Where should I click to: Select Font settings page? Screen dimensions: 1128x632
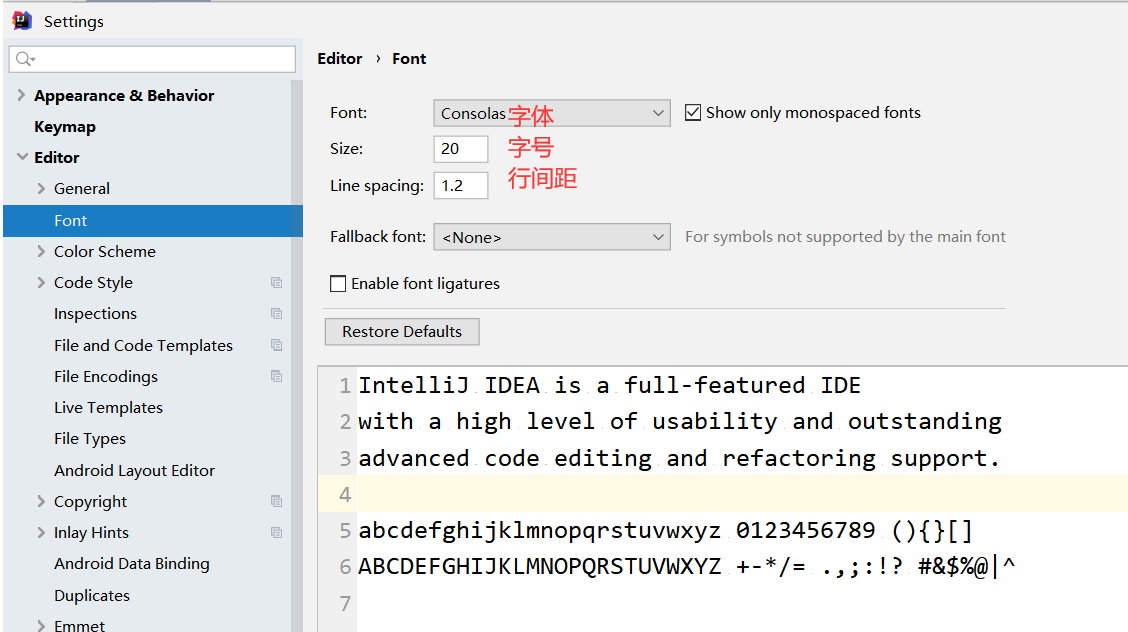(153, 221)
